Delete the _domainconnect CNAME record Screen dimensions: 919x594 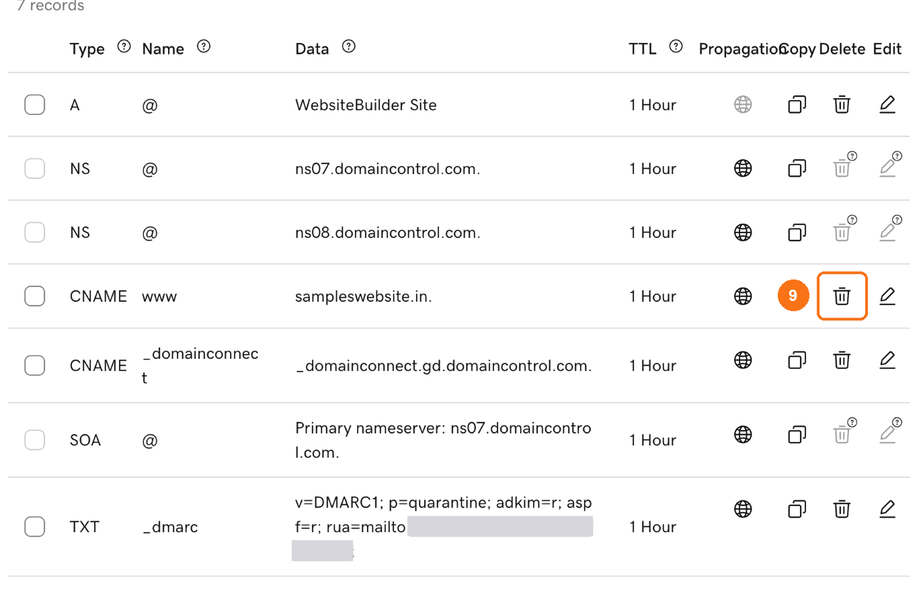pos(842,359)
